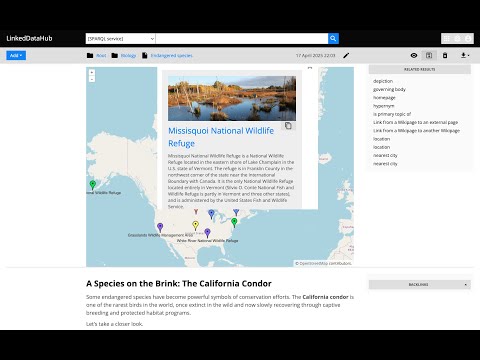
Task: Open the settings gear icon in navbar
Action: click(457, 39)
